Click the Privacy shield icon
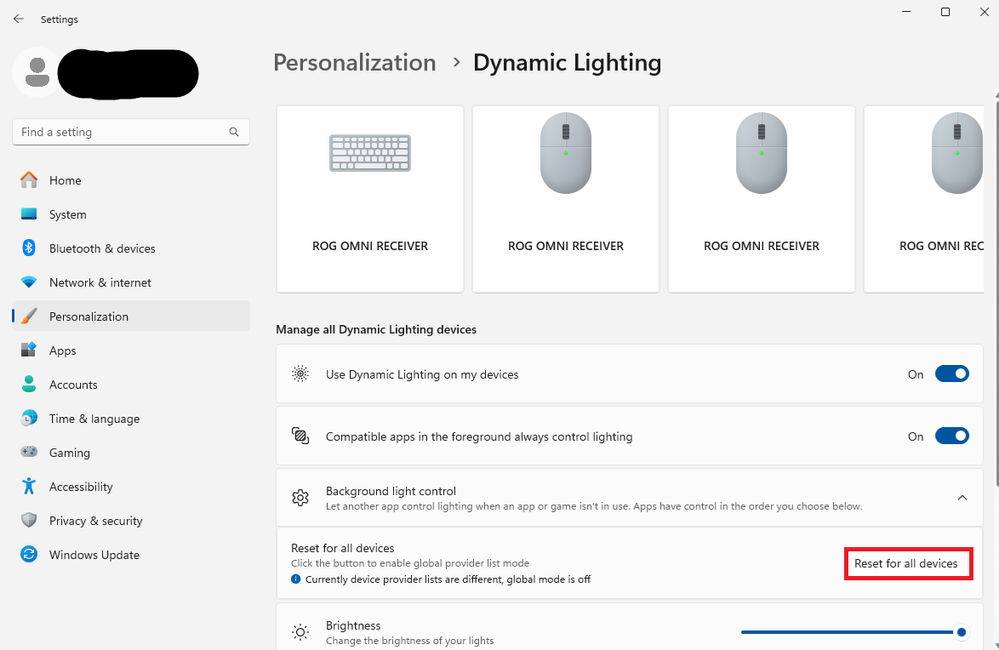The image size is (999, 650). [29, 520]
